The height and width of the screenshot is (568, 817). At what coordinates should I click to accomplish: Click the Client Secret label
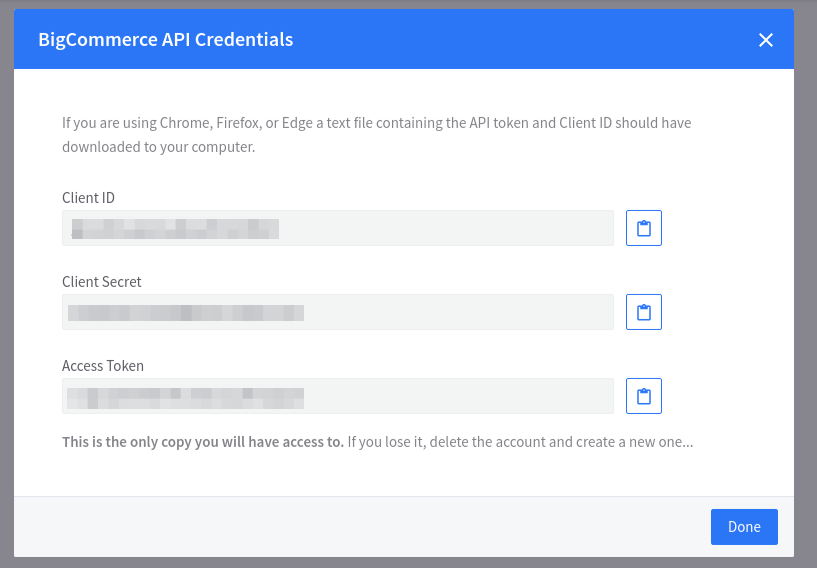pos(102,282)
